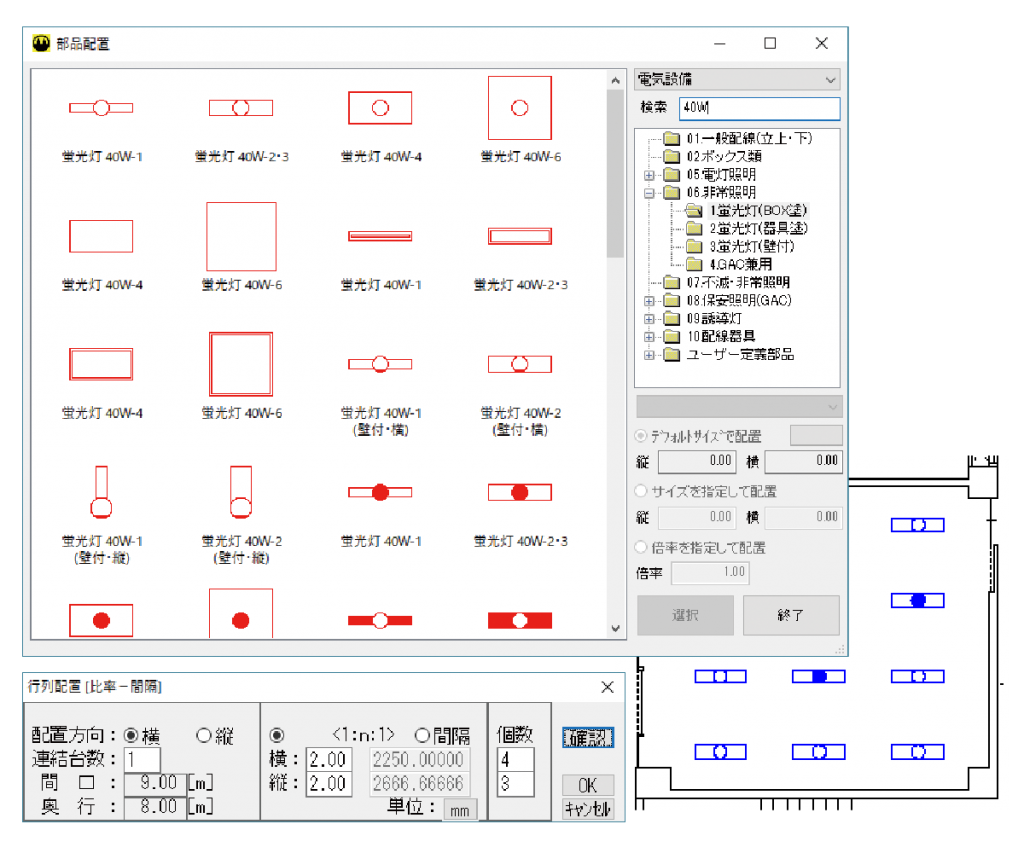Select the thin bar 蛍光灯 40W-1 symbol
The height and width of the screenshot is (853, 1024).
coord(379,235)
